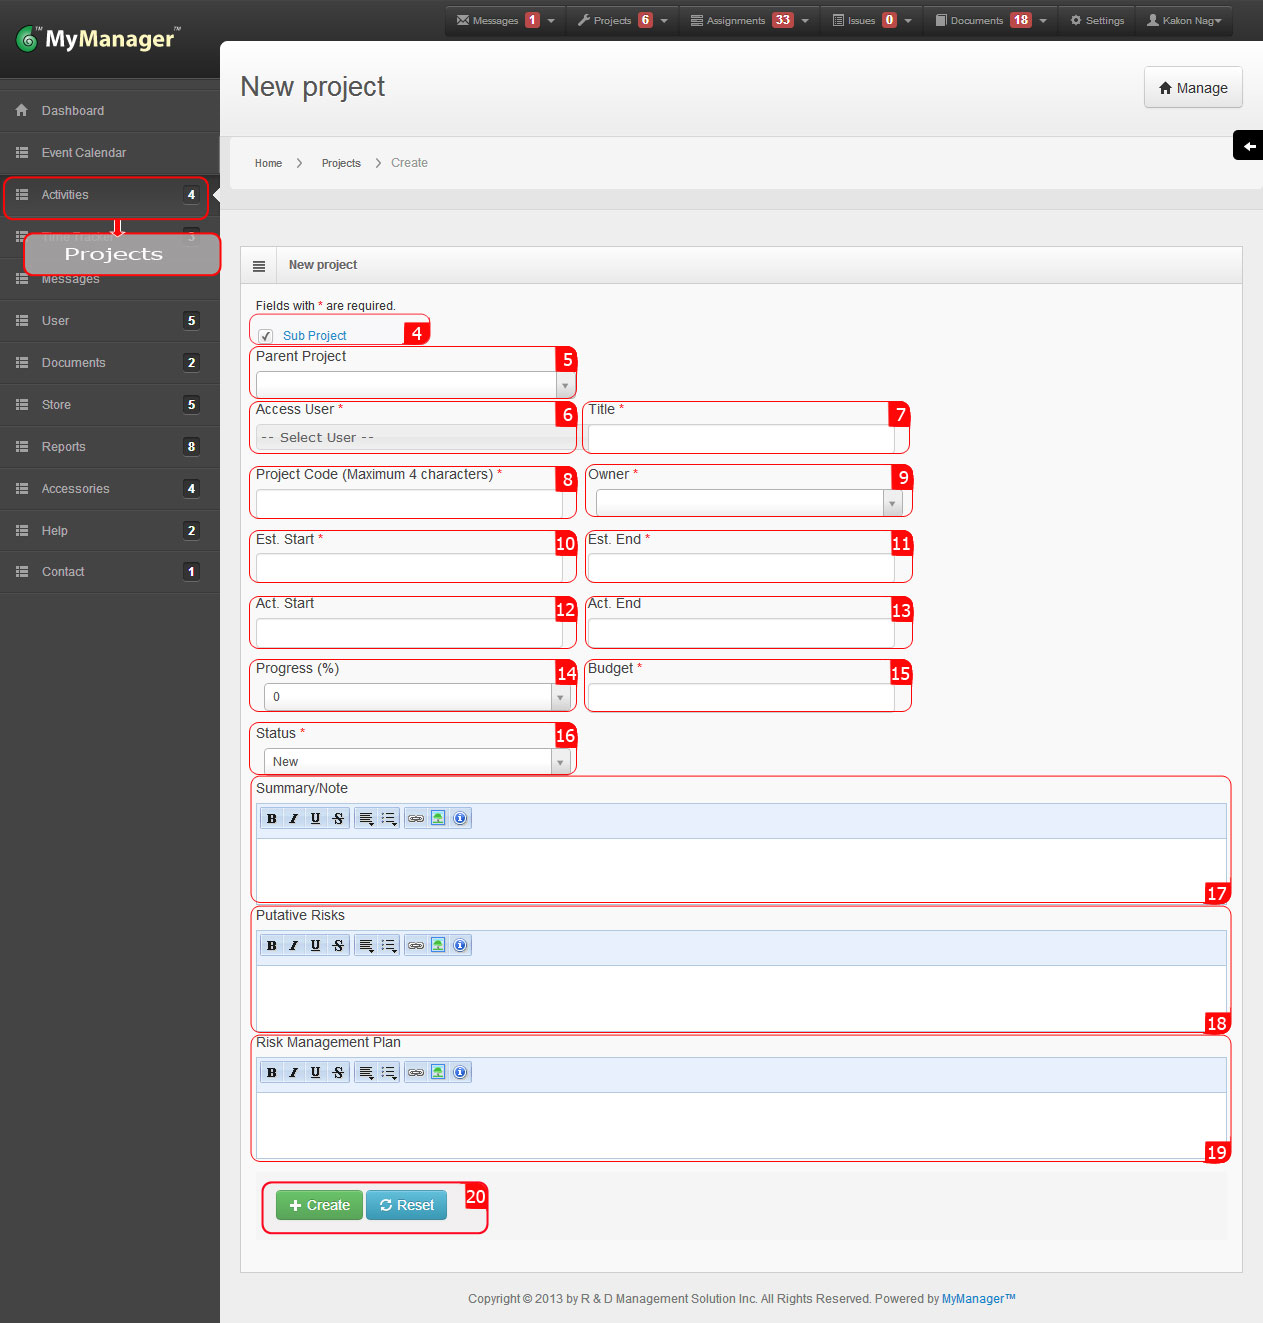Click the info icon in Risk Management Plan editor
Viewport: 1263px width, 1323px height.
coord(460,1073)
